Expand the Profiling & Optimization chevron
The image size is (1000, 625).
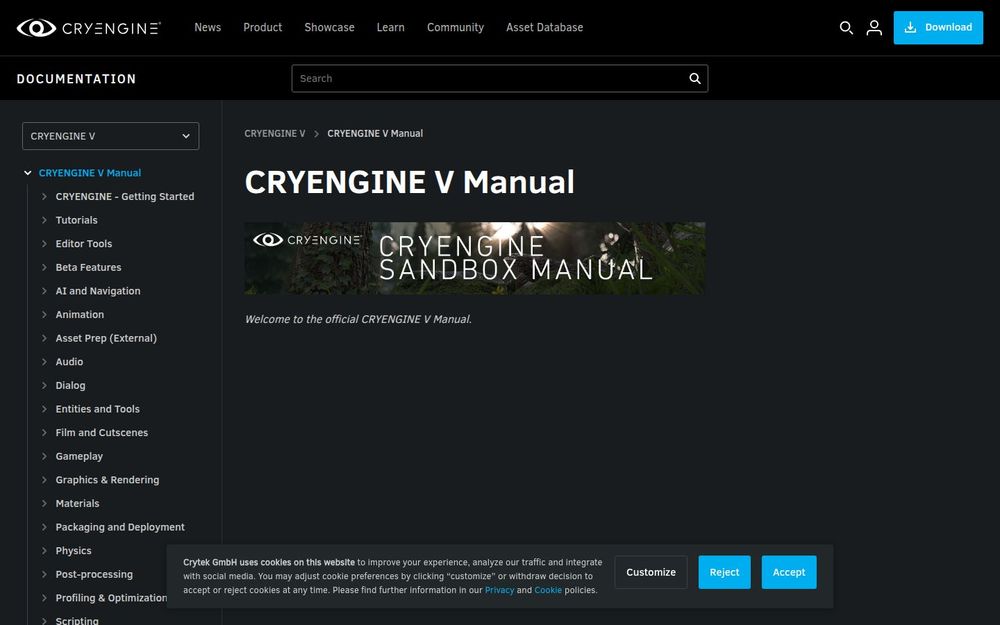tap(44, 598)
